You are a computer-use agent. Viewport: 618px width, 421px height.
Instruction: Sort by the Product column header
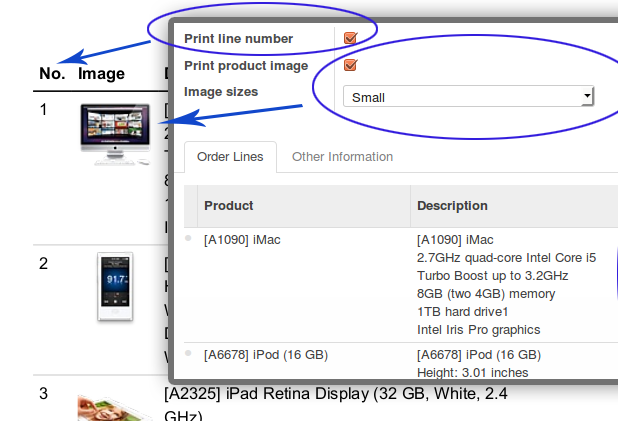[229, 205]
